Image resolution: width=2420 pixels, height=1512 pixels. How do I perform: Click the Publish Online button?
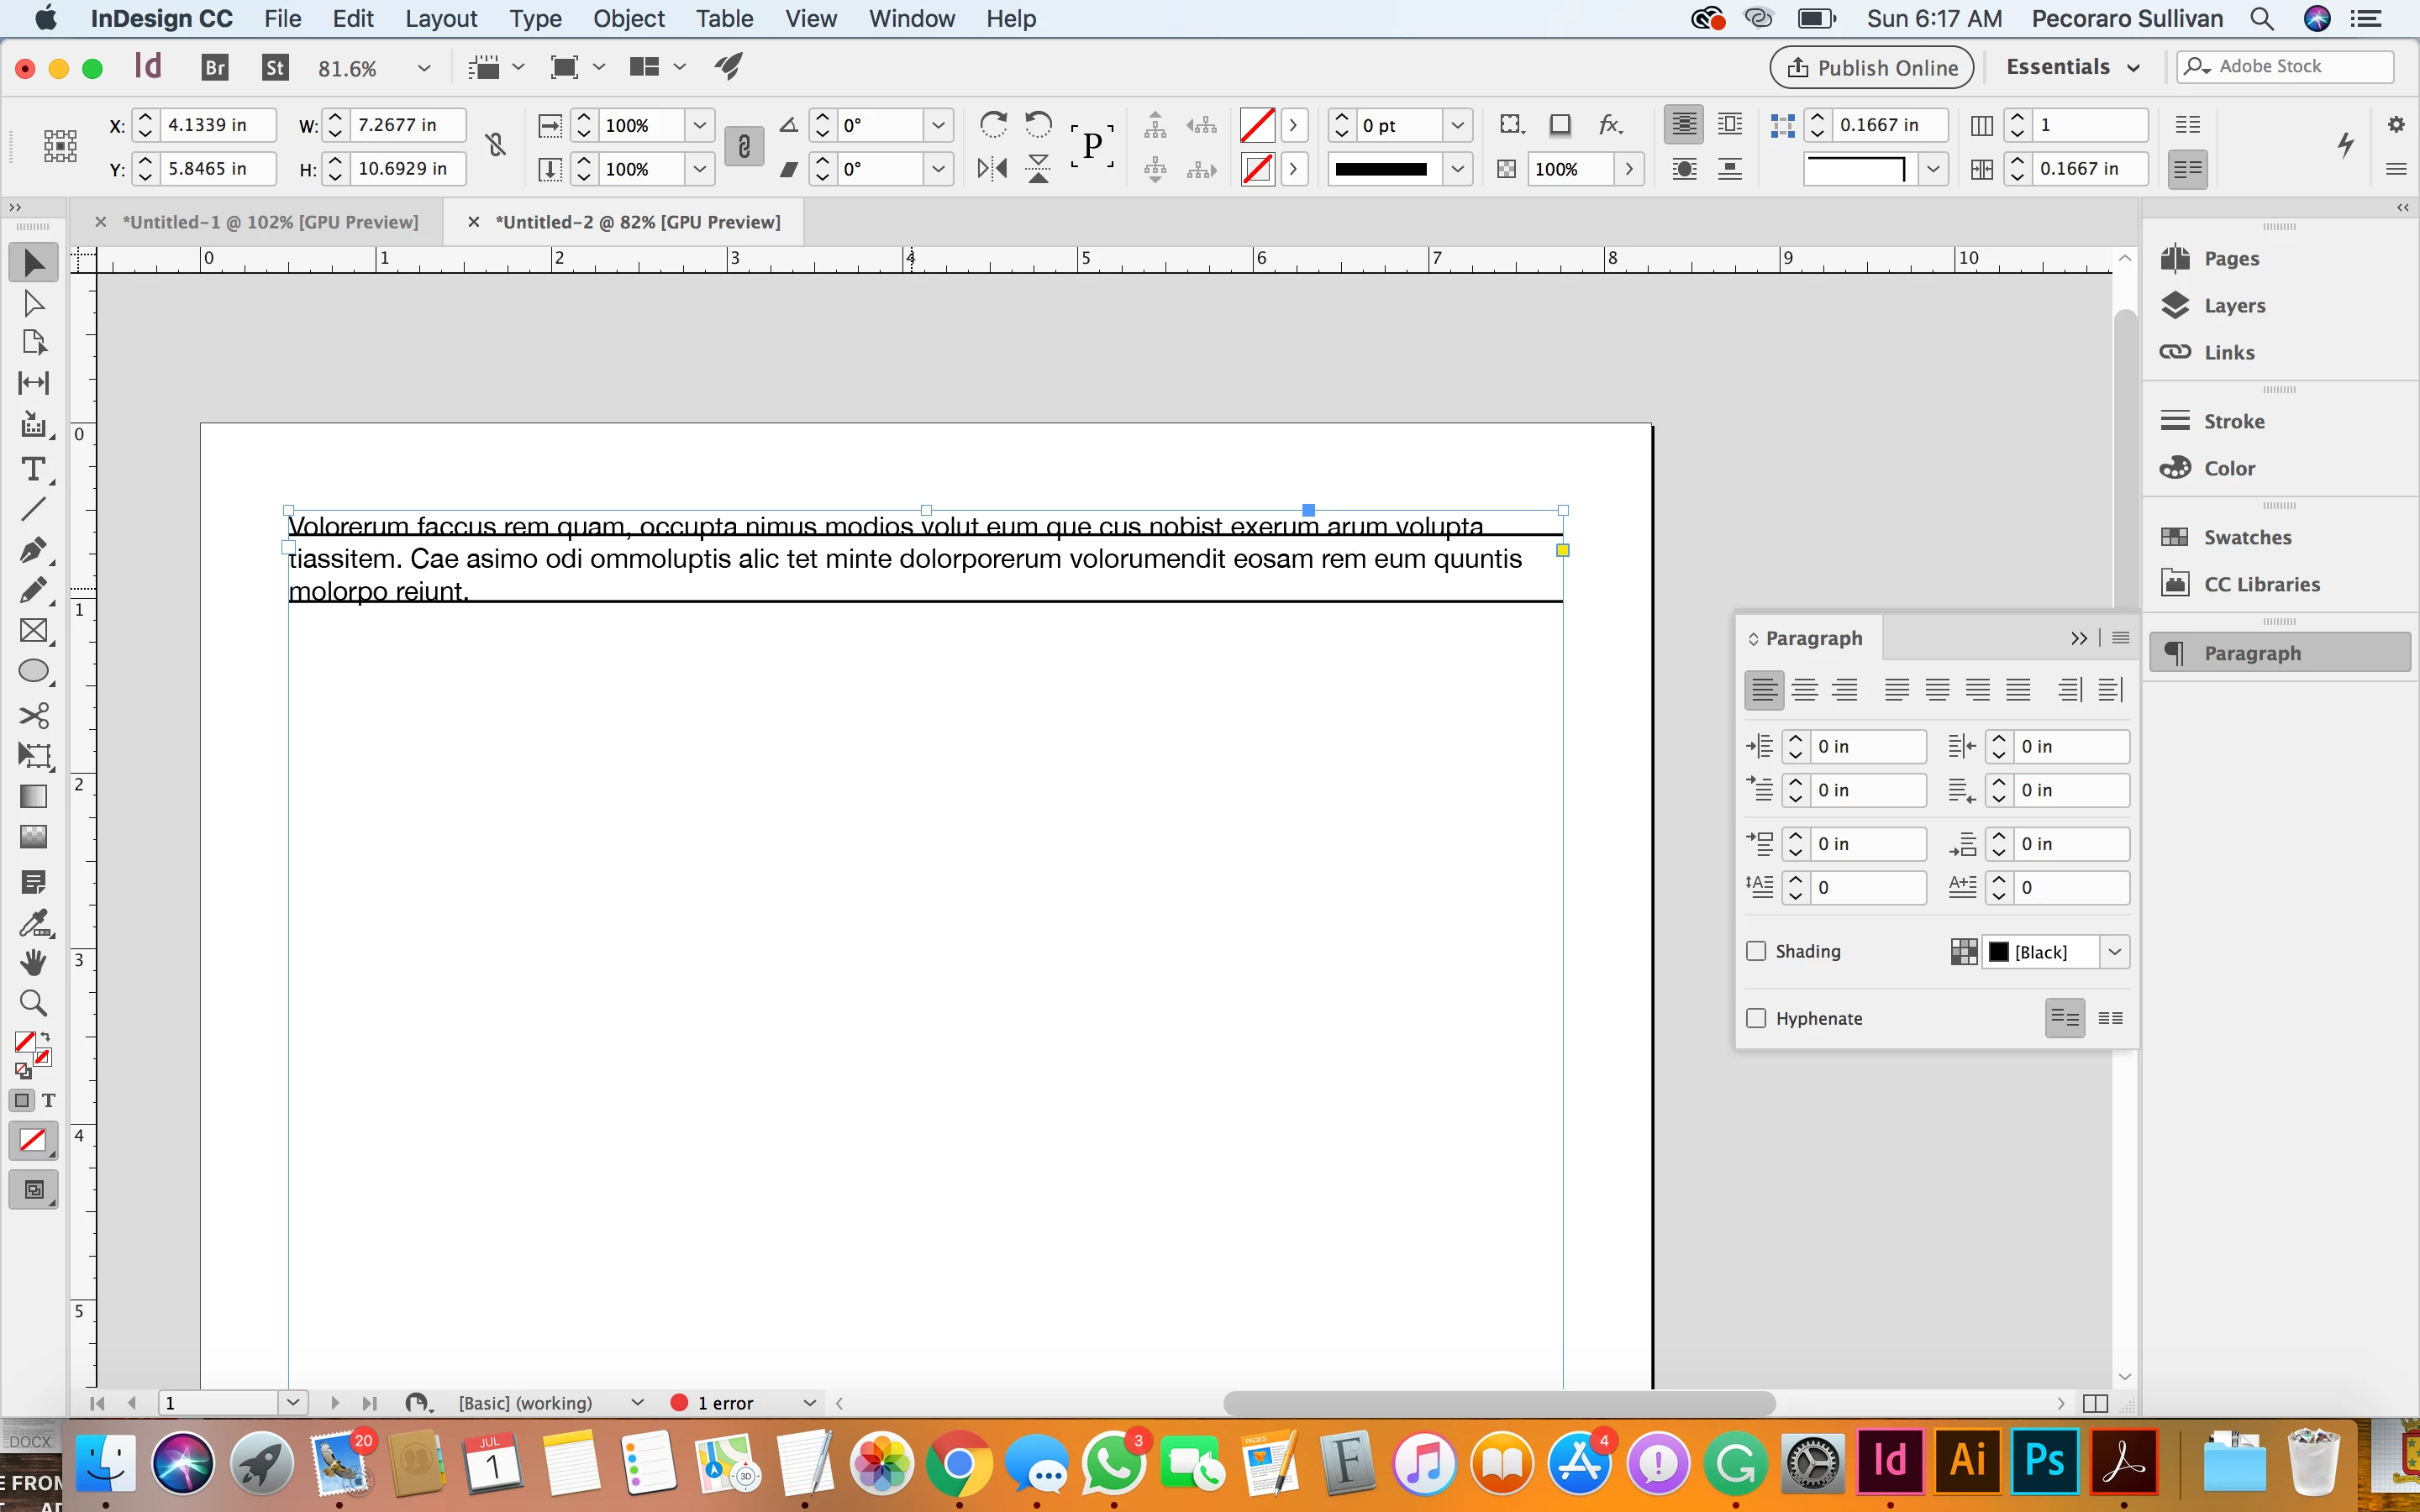pos(1871,67)
